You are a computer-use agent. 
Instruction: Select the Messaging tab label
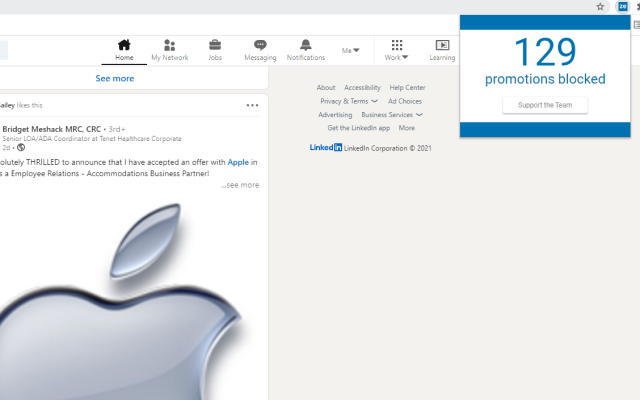[260, 58]
